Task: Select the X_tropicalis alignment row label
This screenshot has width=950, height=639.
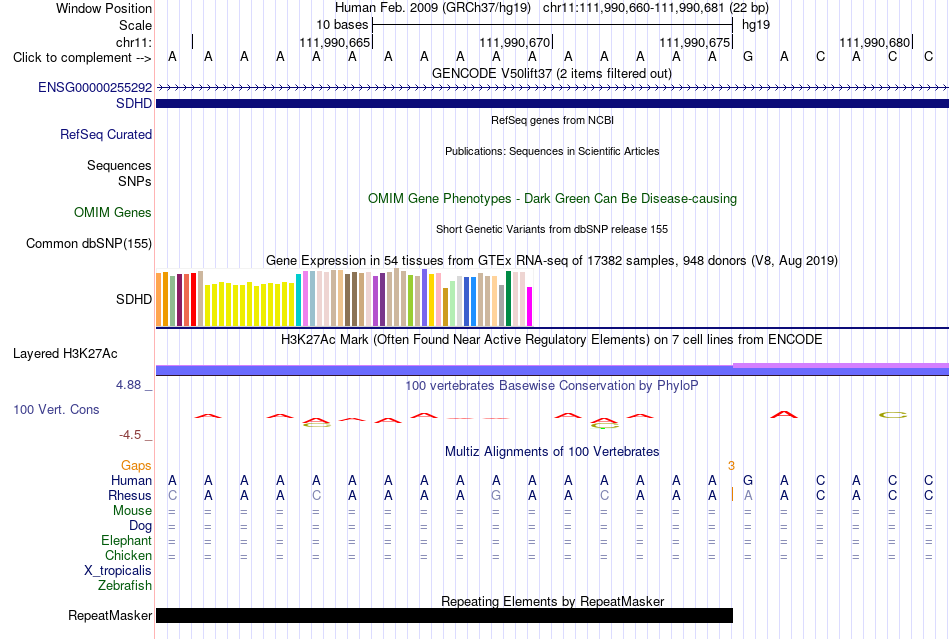Action: (118, 571)
